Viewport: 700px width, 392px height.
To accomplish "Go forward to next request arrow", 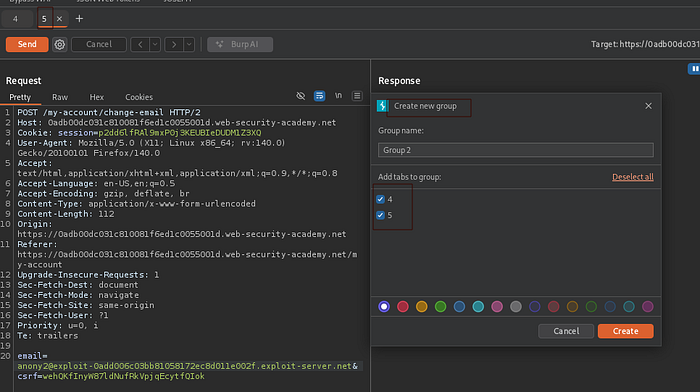I will (174, 44).
